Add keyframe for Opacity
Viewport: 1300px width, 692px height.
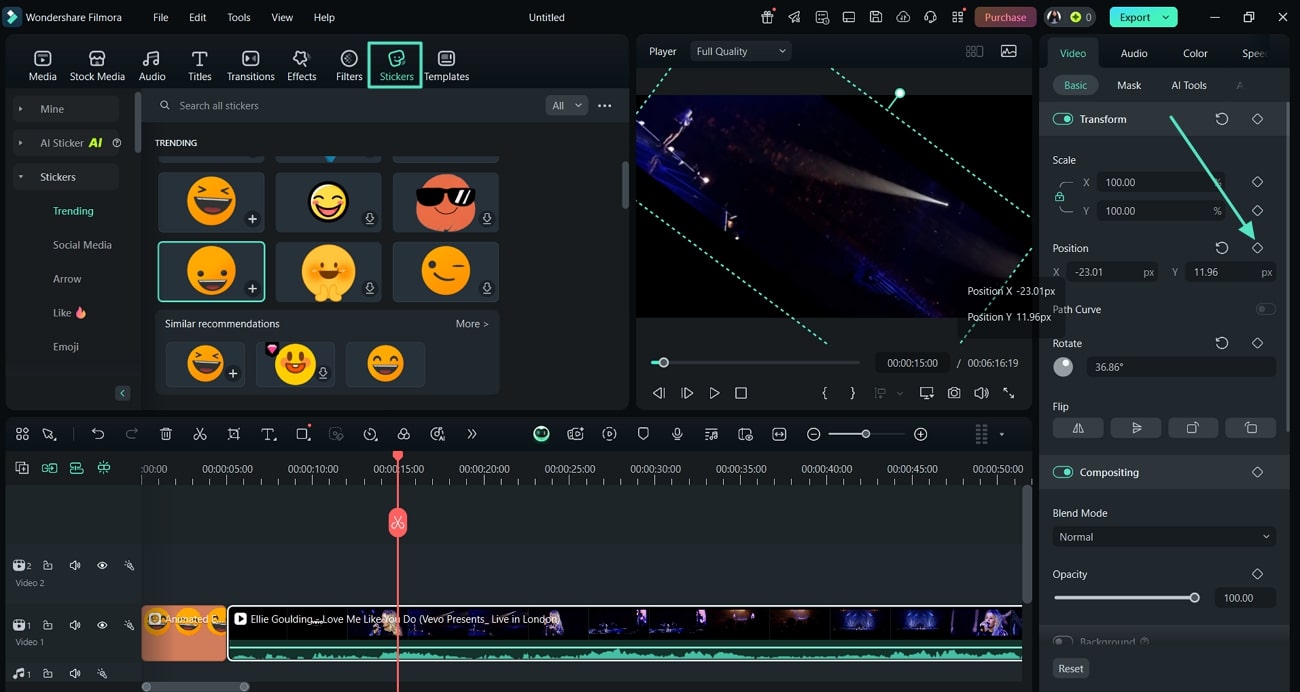(1257, 574)
